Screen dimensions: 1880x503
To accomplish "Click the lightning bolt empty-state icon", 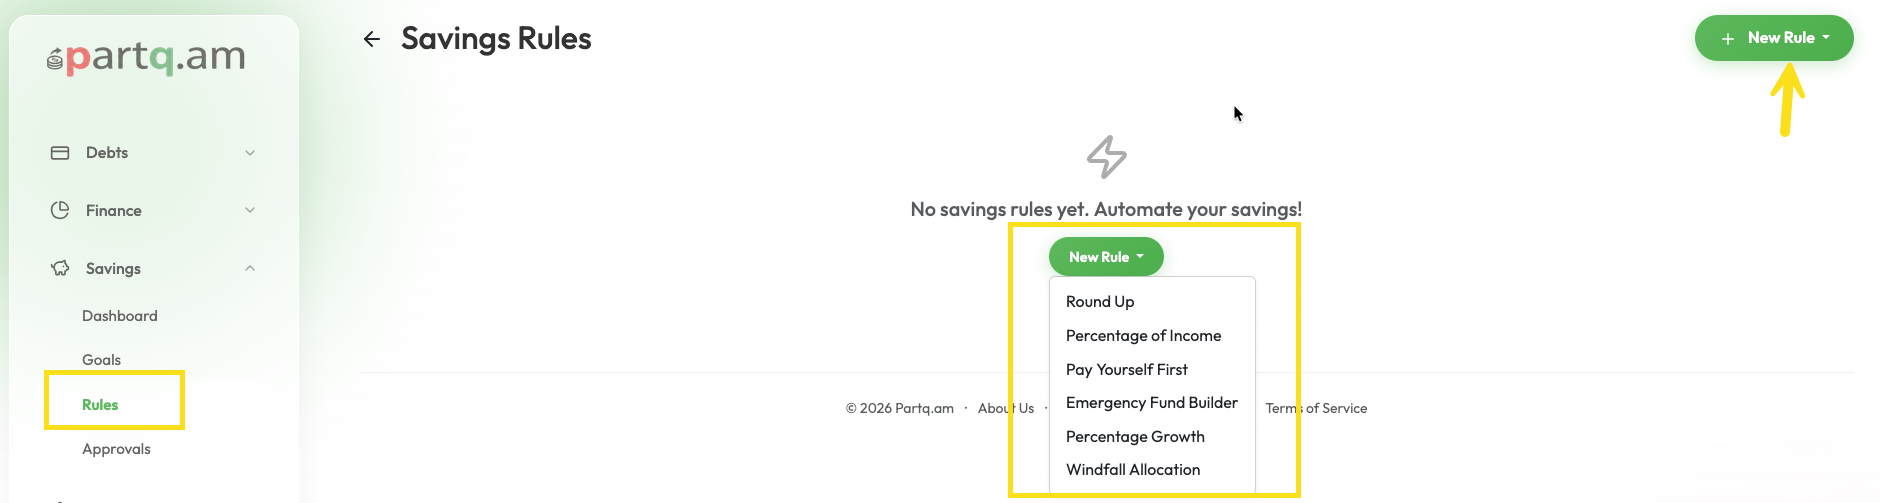I will (1106, 157).
